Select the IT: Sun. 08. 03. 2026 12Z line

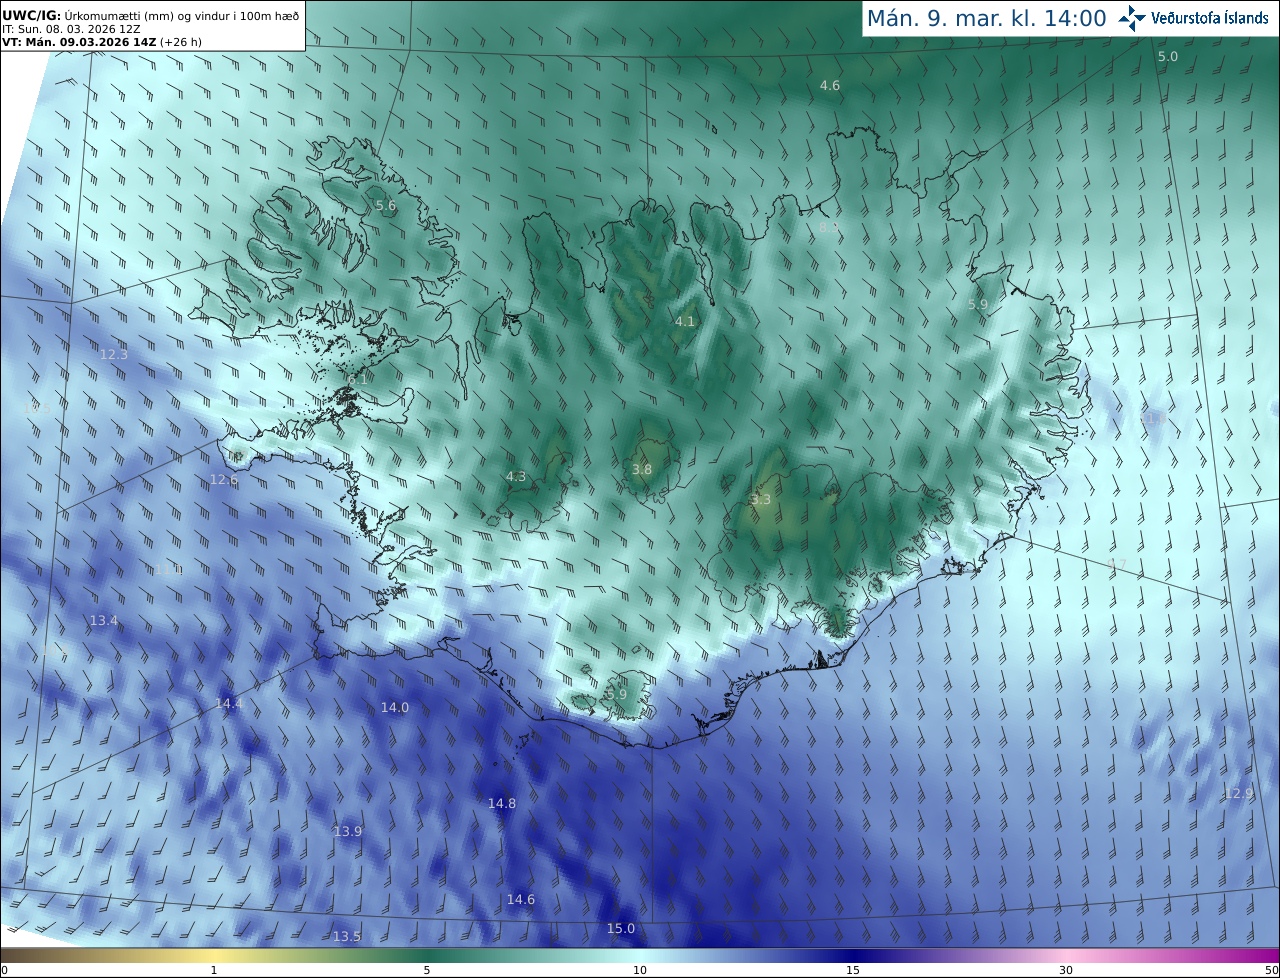pos(71,29)
